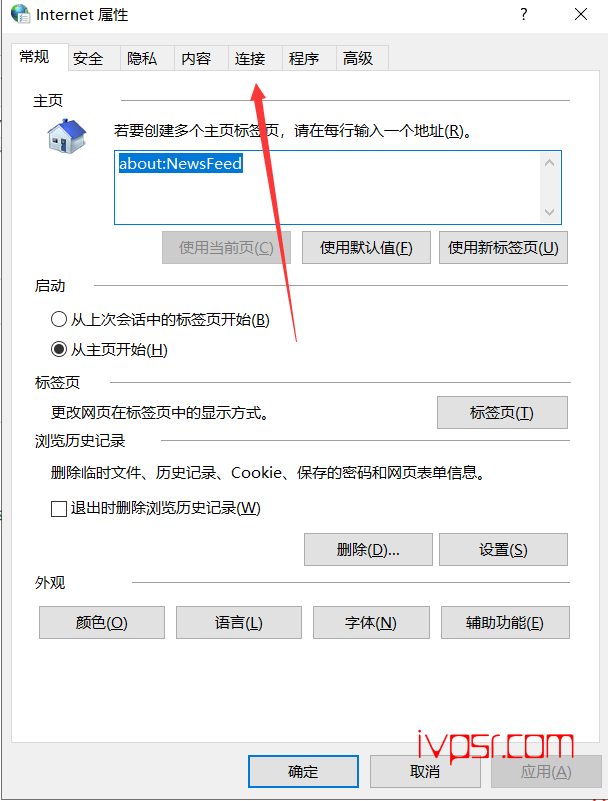The height and width of the screenshot is (801, 608).
Task: Click homepage box scroll up arrow
Action: click(550, 163)
